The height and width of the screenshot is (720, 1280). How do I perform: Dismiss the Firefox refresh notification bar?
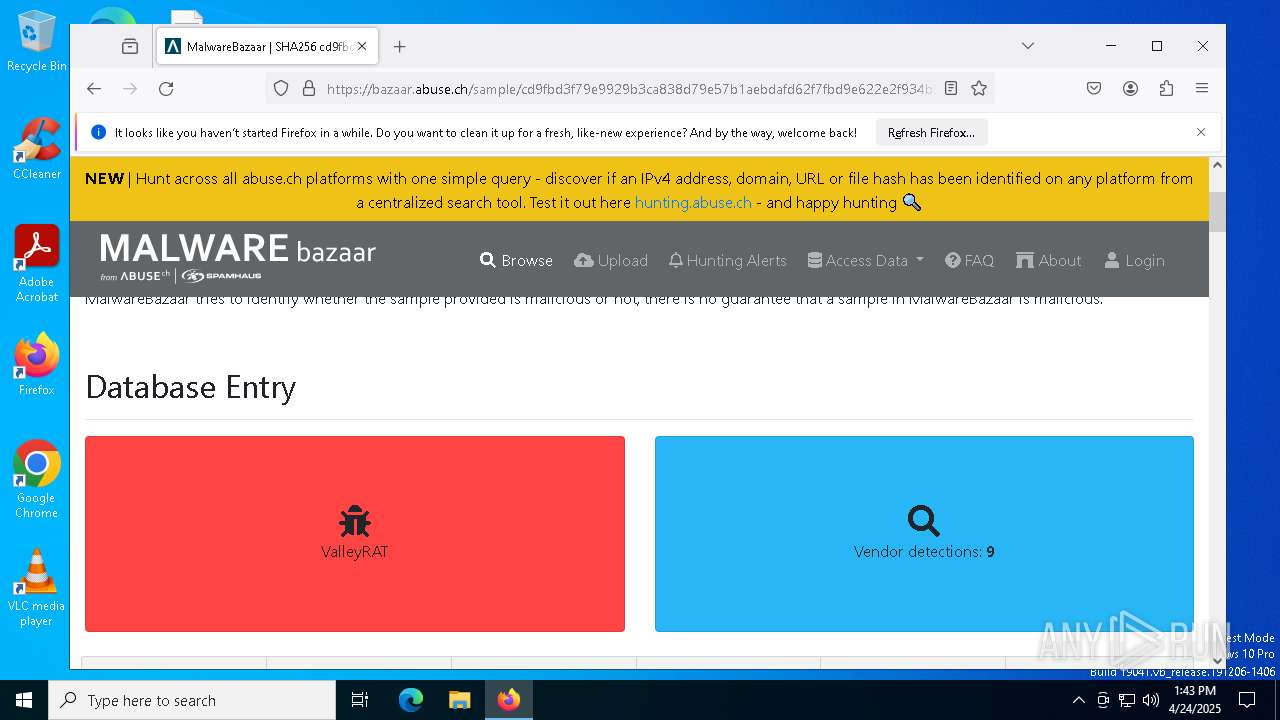[1201, 132]
